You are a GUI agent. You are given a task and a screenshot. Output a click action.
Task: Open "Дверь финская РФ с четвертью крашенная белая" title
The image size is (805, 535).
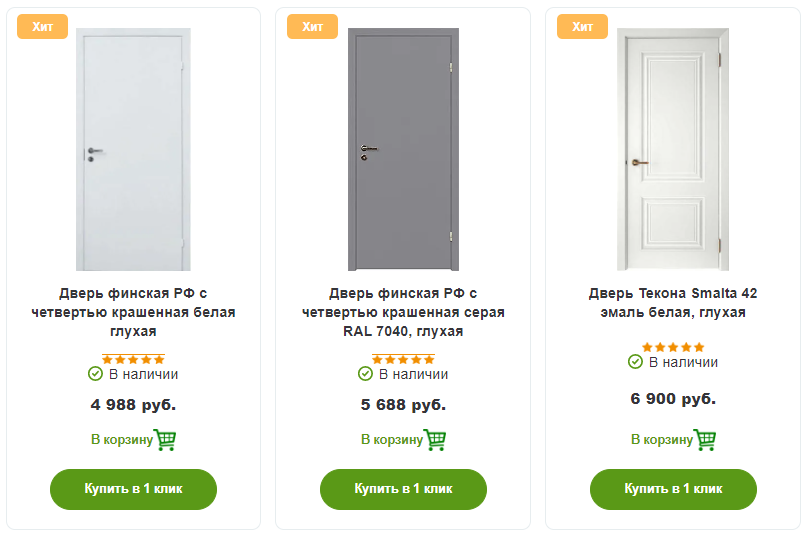(x=133, y=312)
